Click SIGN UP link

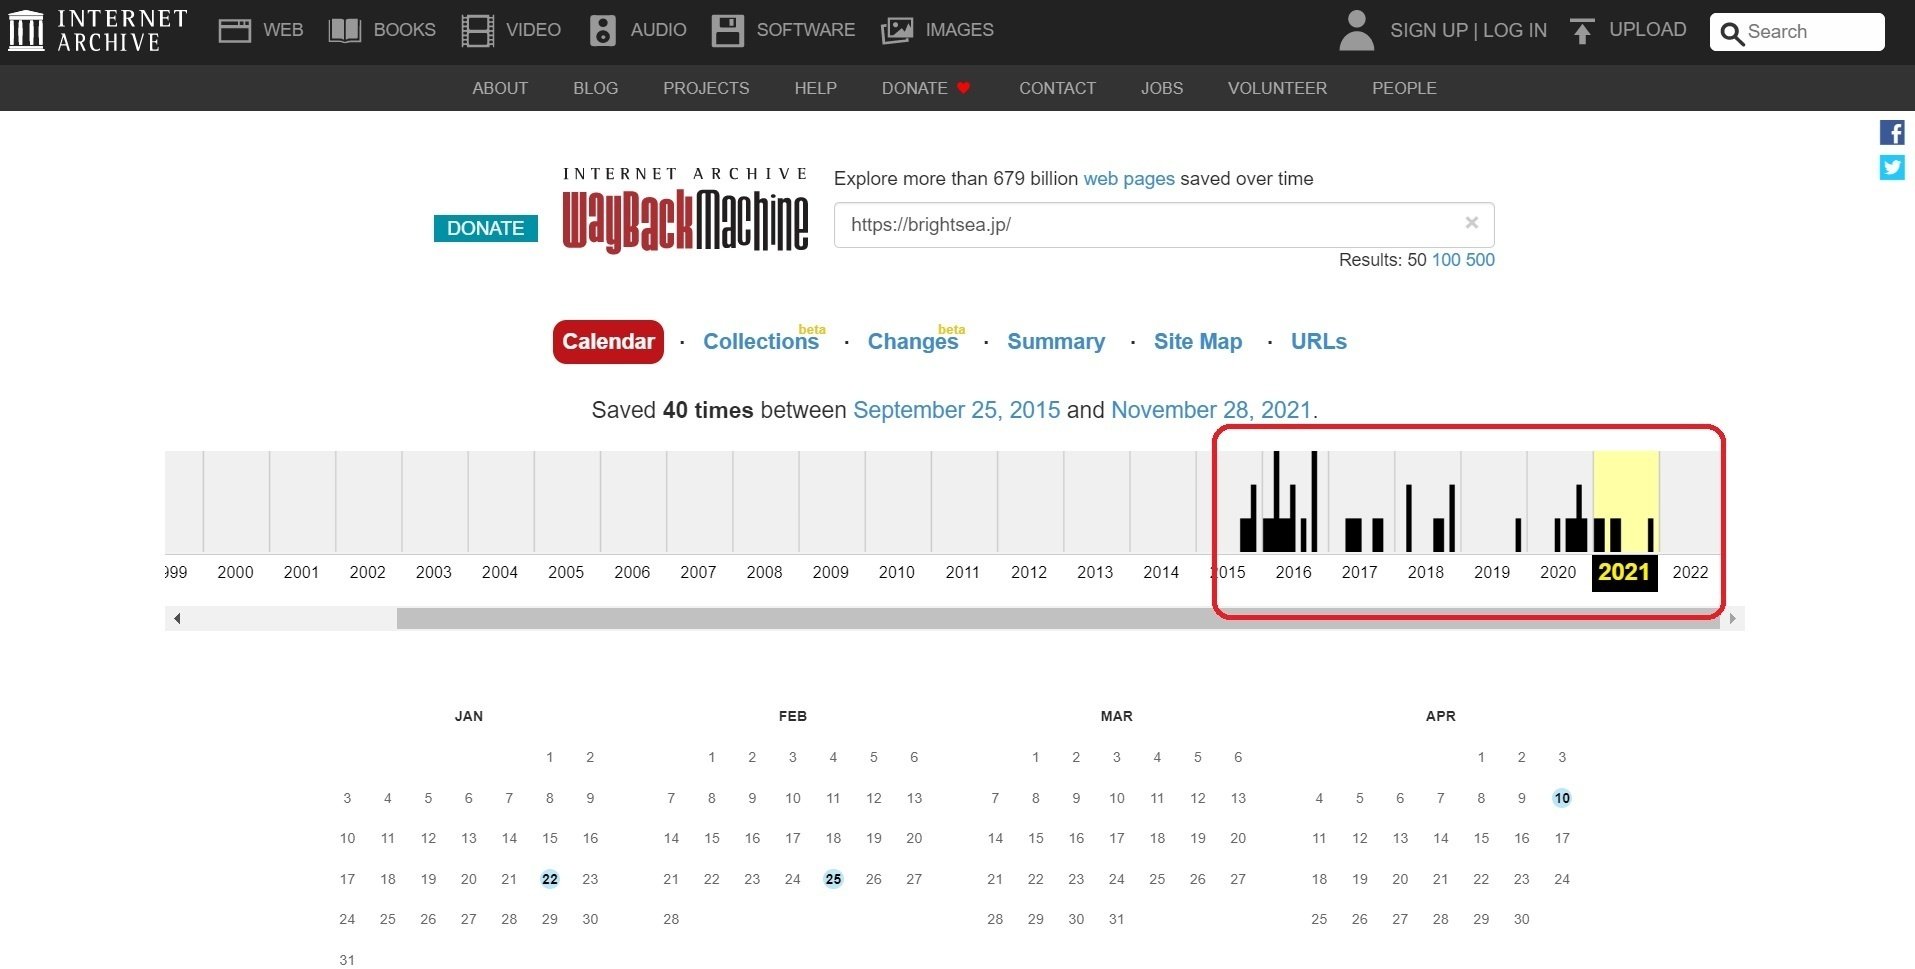(1428, 31)
